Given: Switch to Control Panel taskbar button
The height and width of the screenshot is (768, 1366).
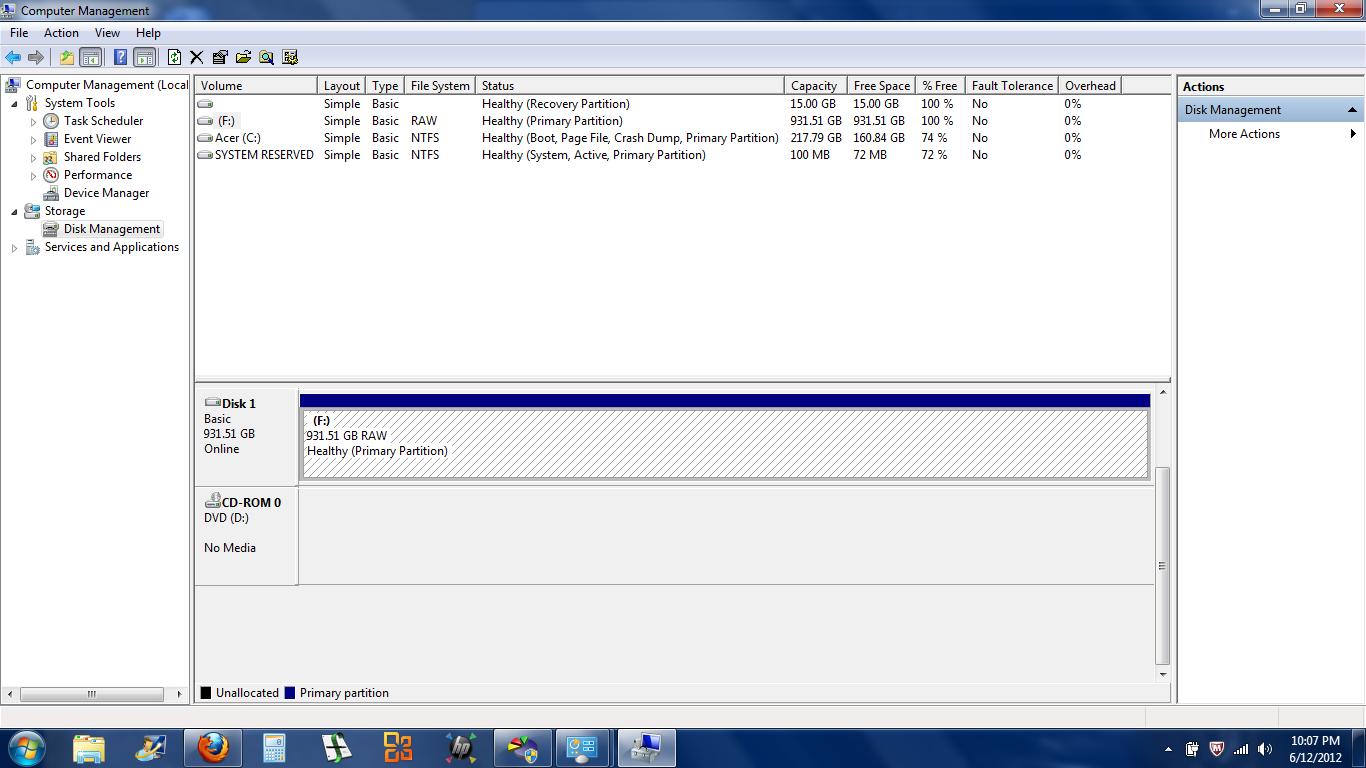Looking at the screenshot, I should tap(584, 748).
